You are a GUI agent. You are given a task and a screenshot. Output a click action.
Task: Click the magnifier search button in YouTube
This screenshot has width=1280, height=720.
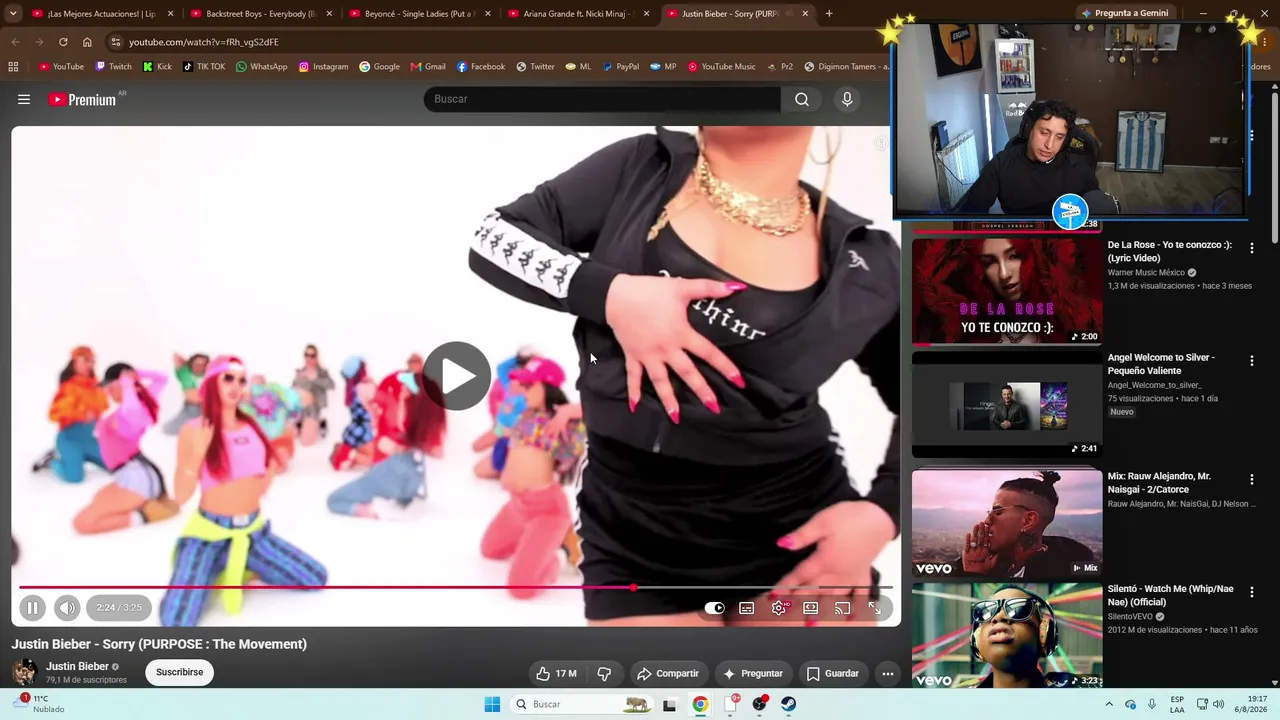pos(802,99)
